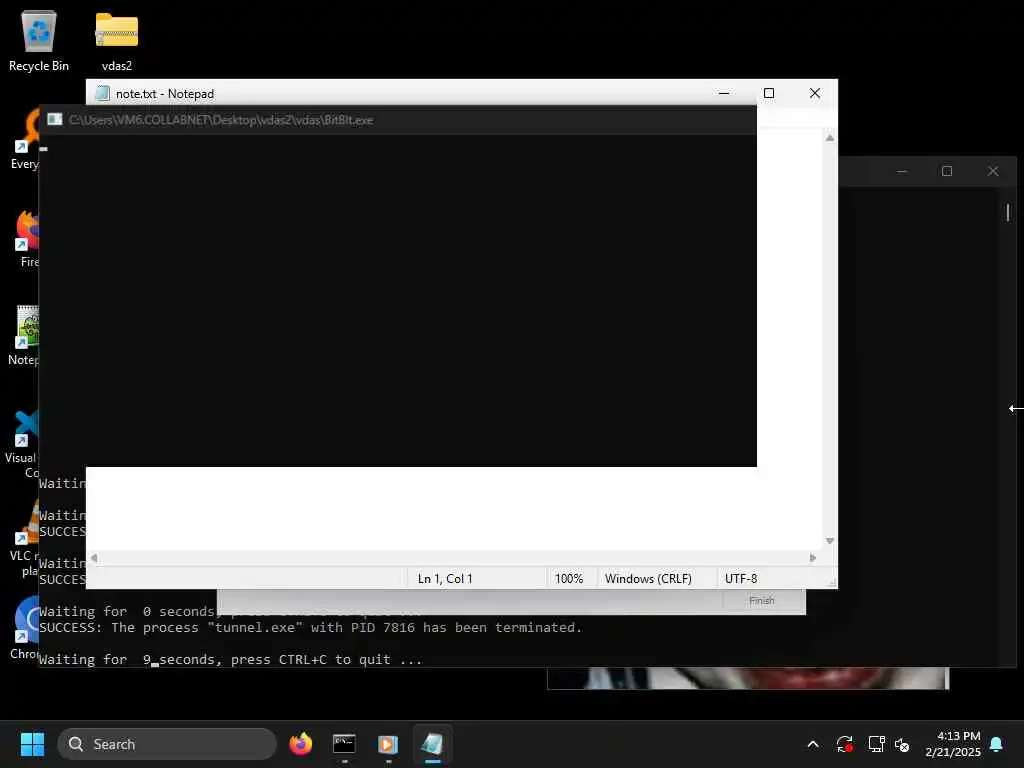Click the Notepad window resize grip corner
This screenshot has height=768, width=1024.
tap(832, 583)
